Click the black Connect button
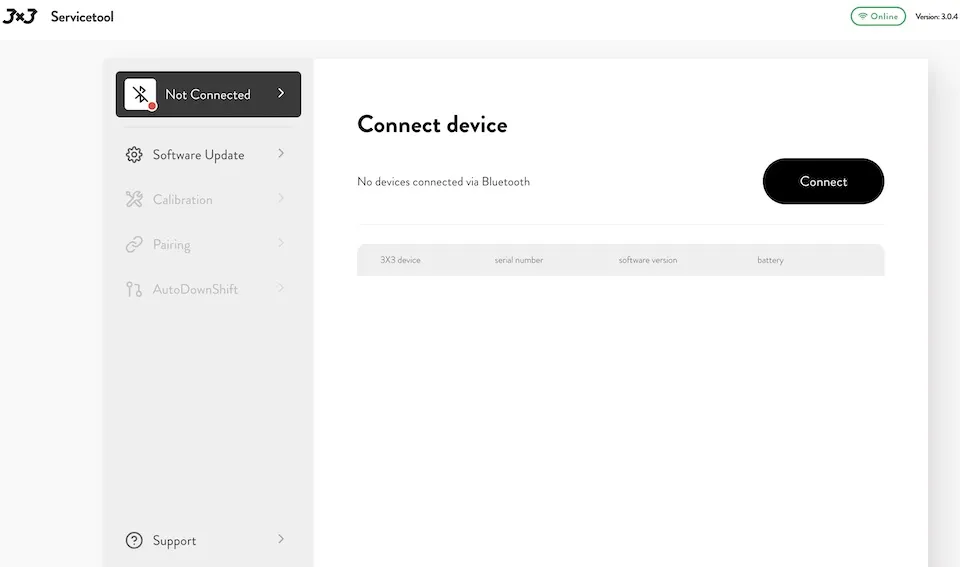Viewport: 960px width, 567px height. tap(823, 181)
